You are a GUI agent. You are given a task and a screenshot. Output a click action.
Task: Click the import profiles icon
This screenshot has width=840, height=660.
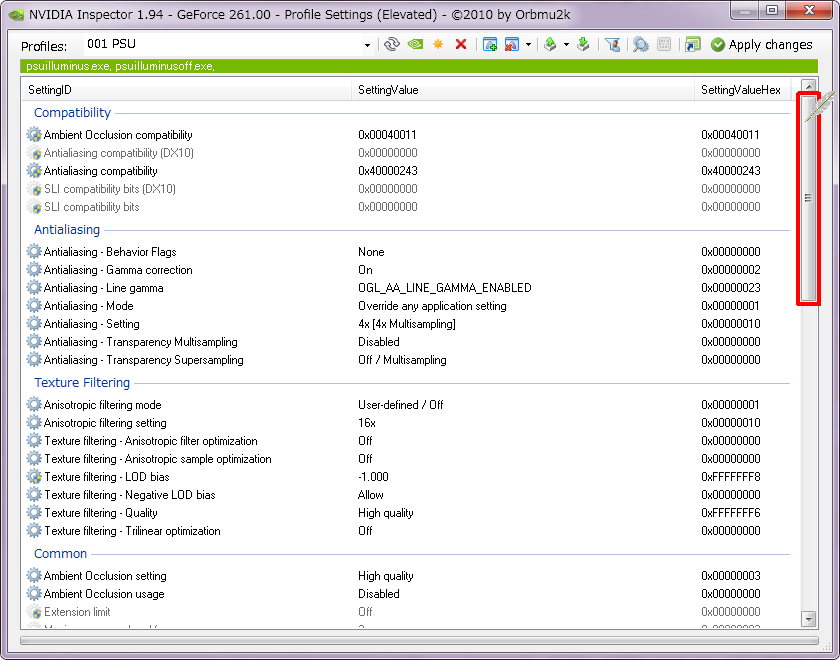(x=583, y=44)
